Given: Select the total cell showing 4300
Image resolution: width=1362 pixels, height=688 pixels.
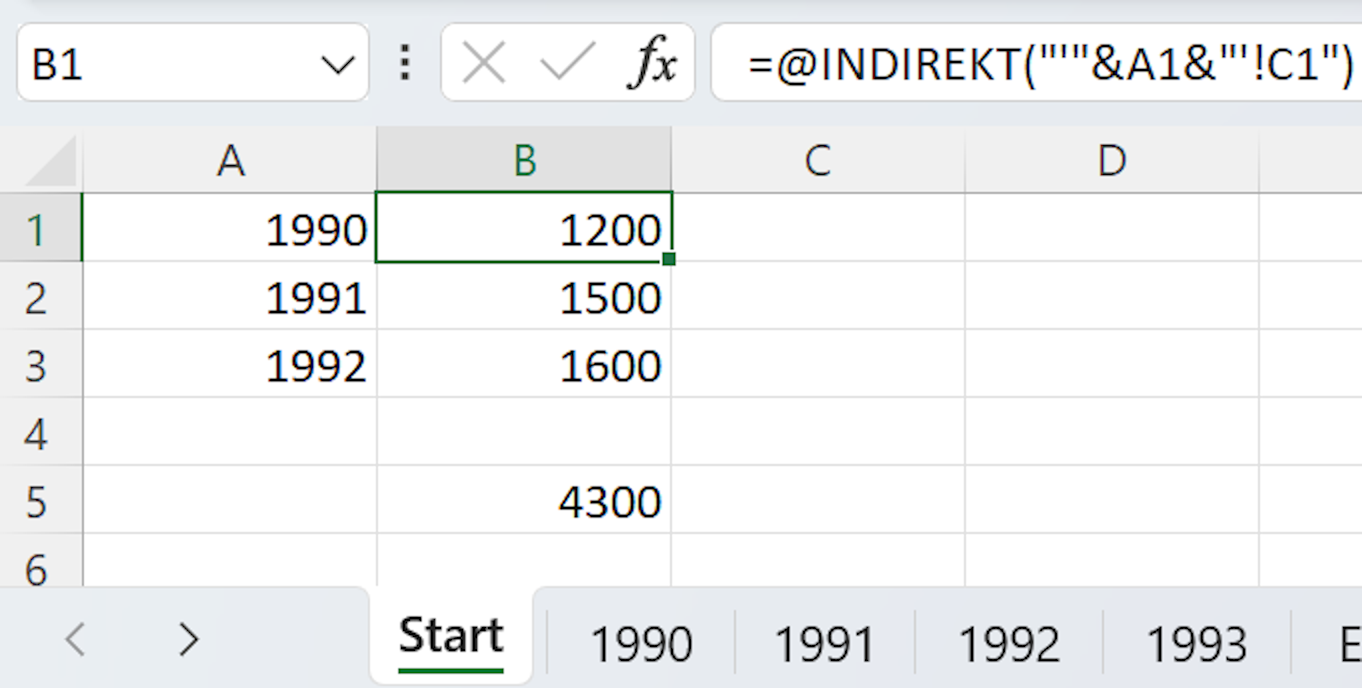Looking at the screenshot, I should coord(524,501).
